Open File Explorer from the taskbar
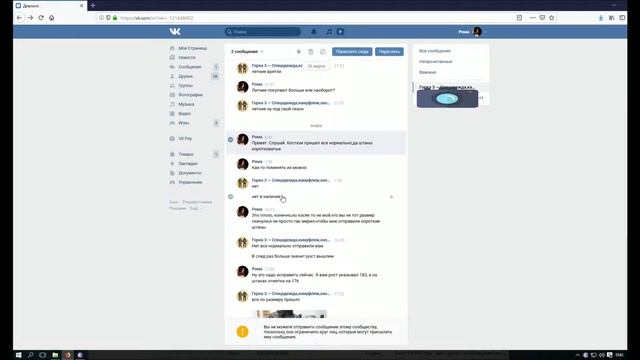The width and height of the screenshot is (640, 360). [55, 355]
